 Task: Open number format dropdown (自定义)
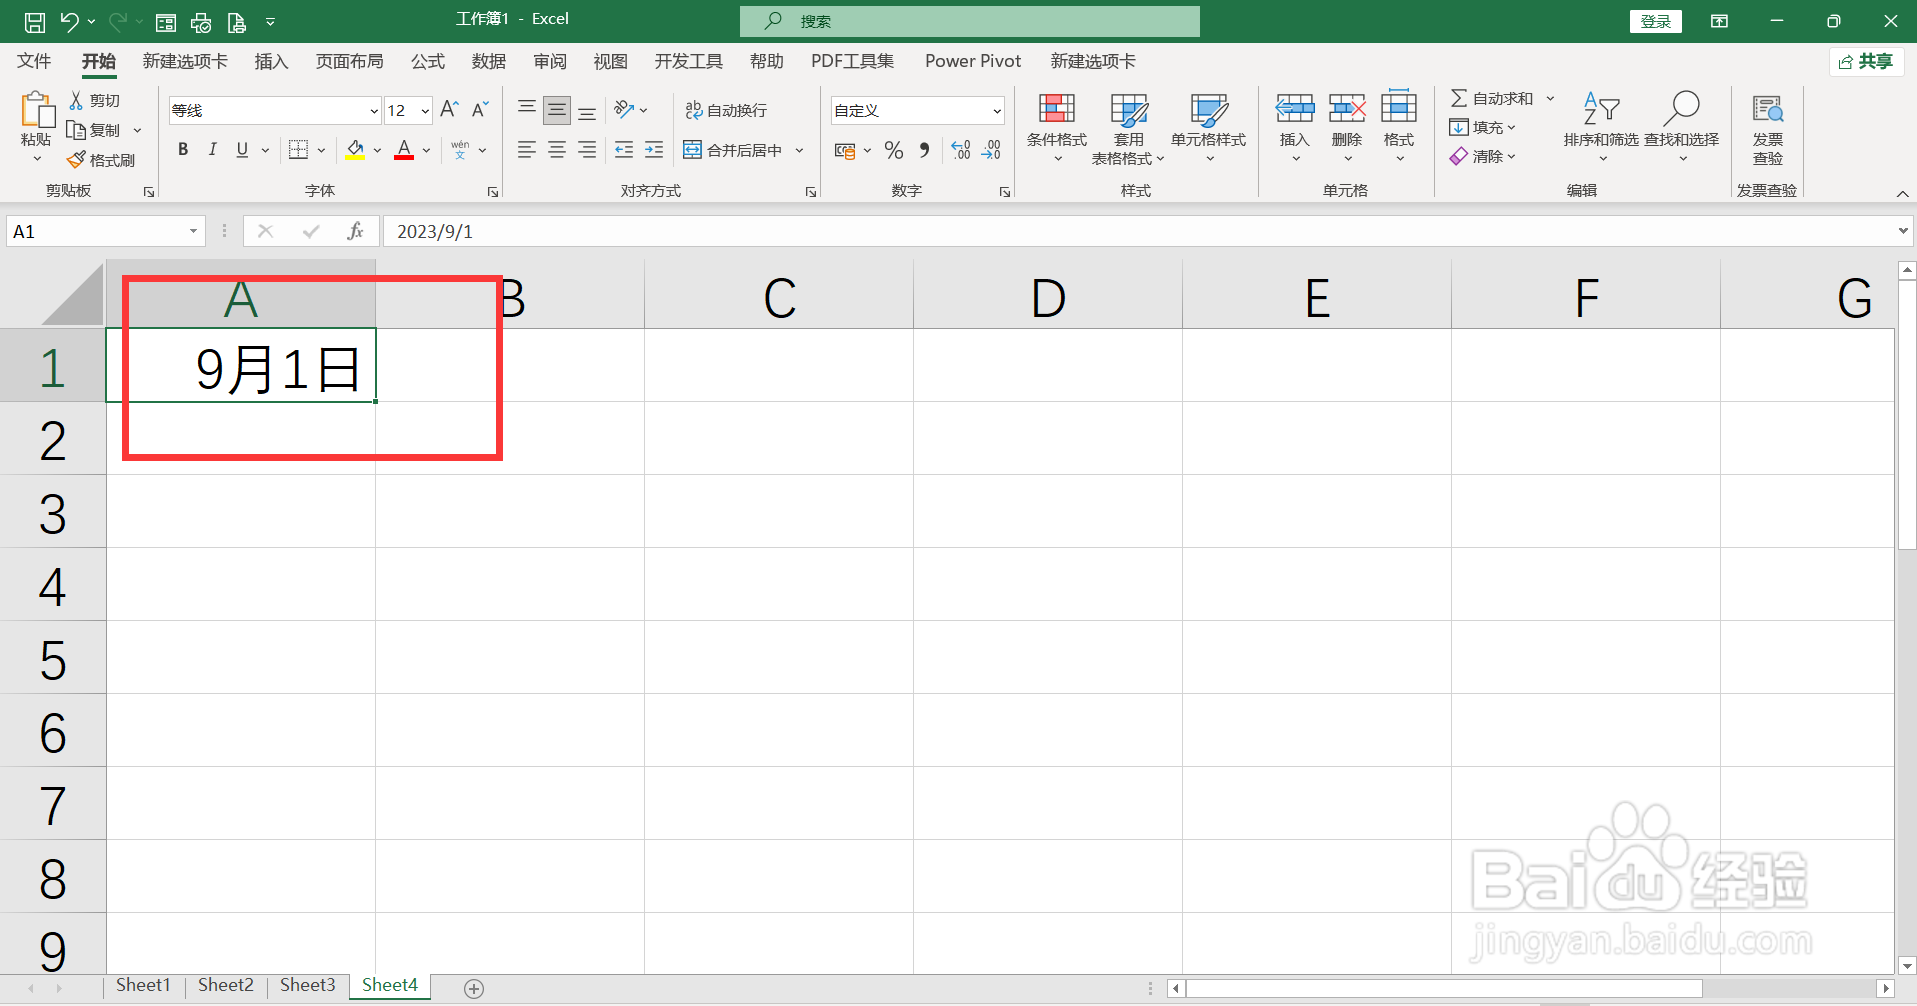coord(997,111)
